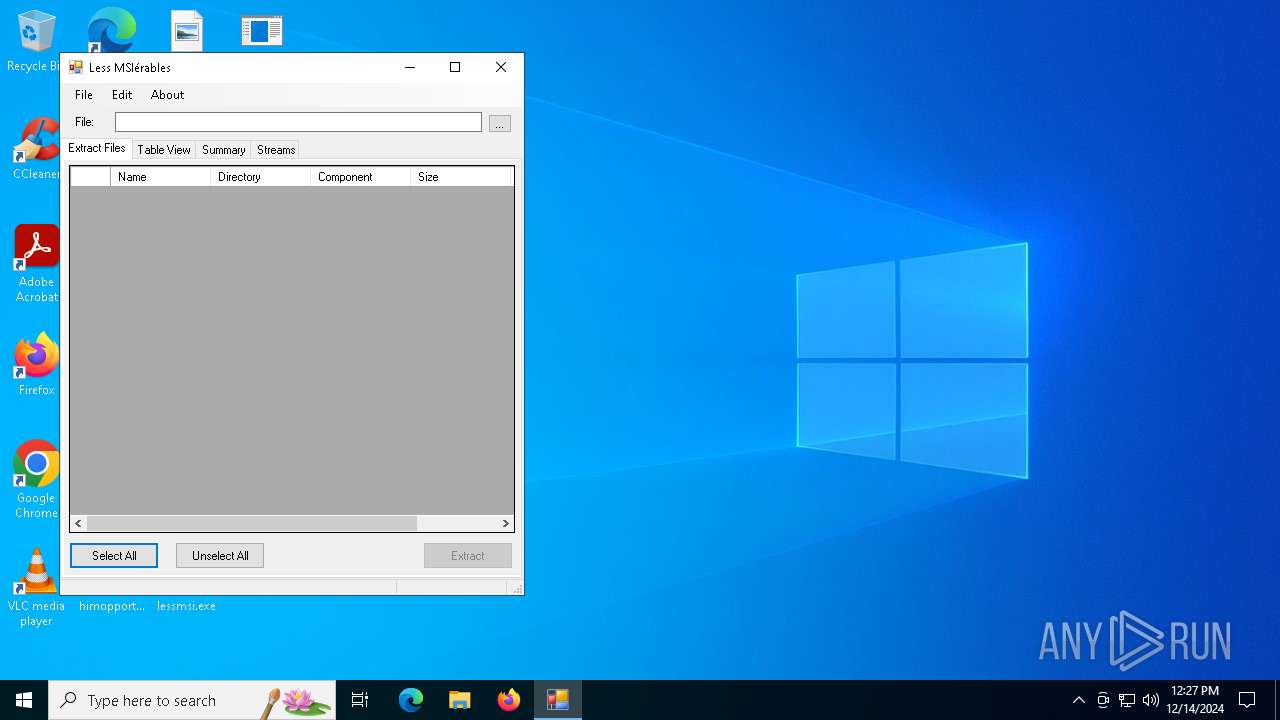Sort by the Component column header
This screenshot has height=720, width=1280.
[x=360, y=177]
